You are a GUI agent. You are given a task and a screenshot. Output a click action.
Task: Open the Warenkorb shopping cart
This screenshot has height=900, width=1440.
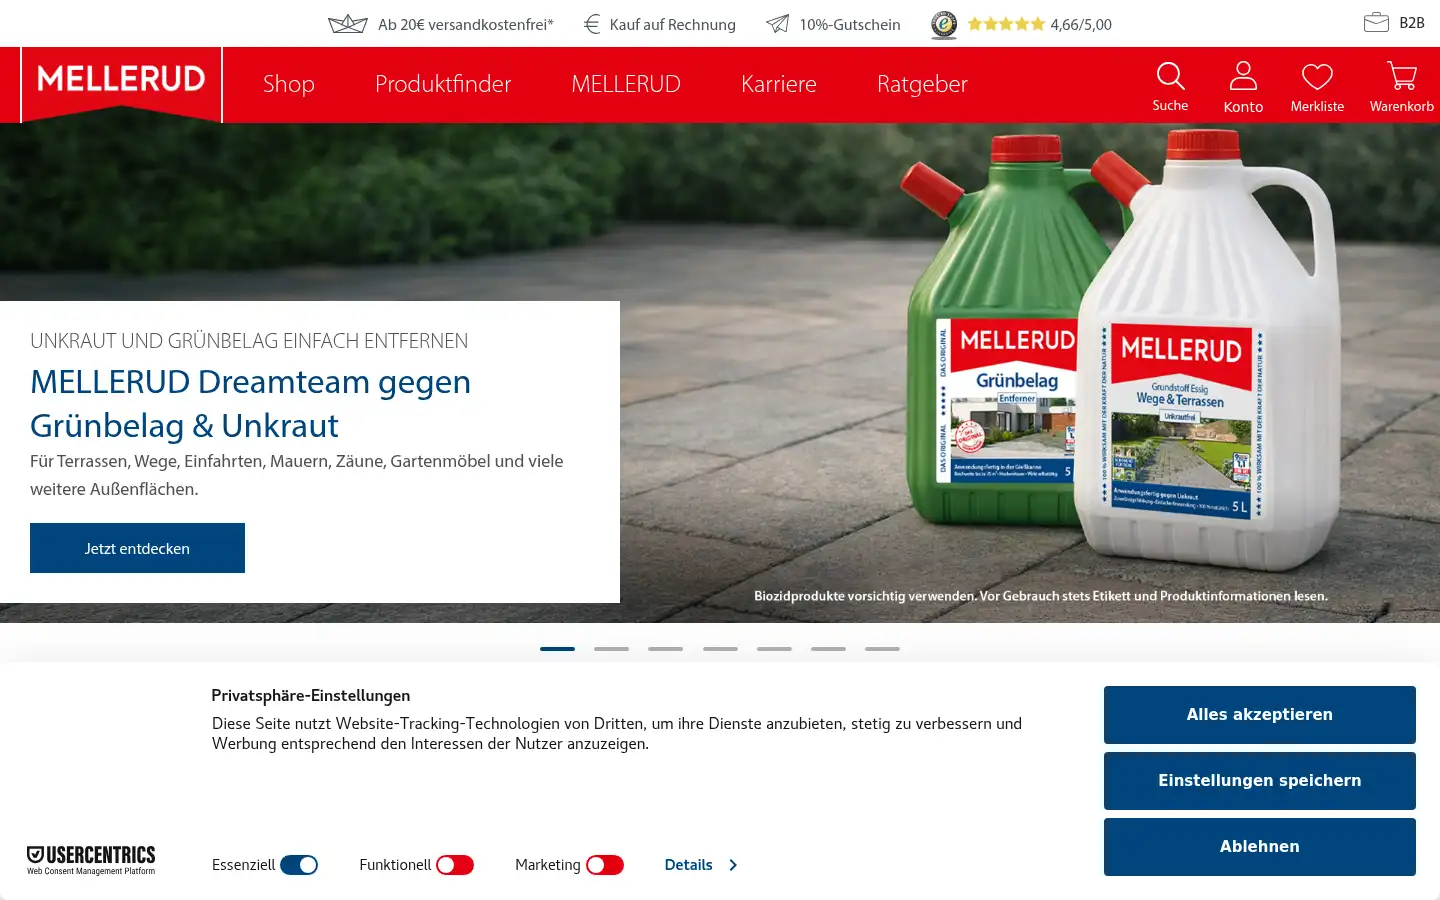[x=1401, y=77]
